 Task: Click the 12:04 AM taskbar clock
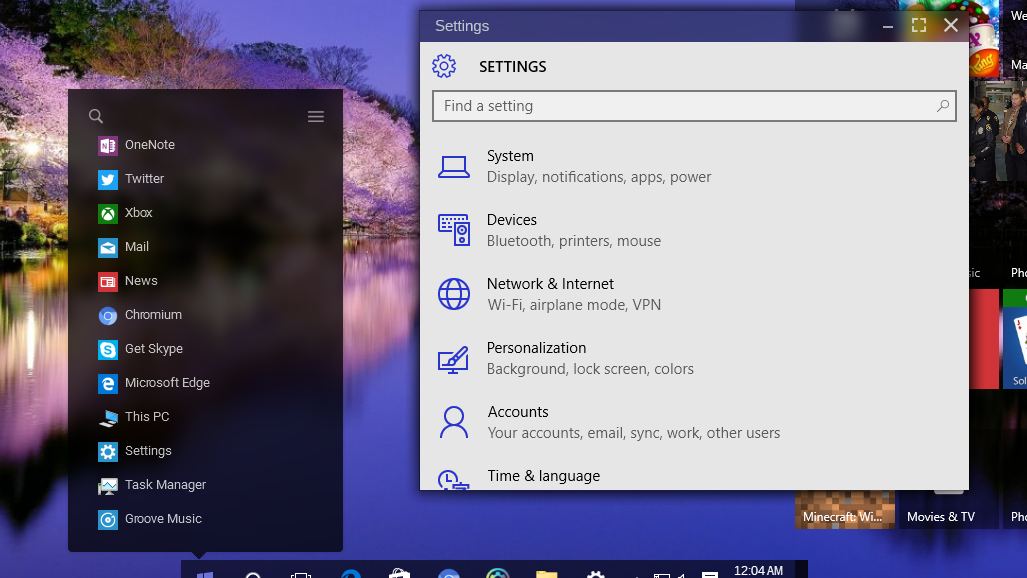coord(758,571)
